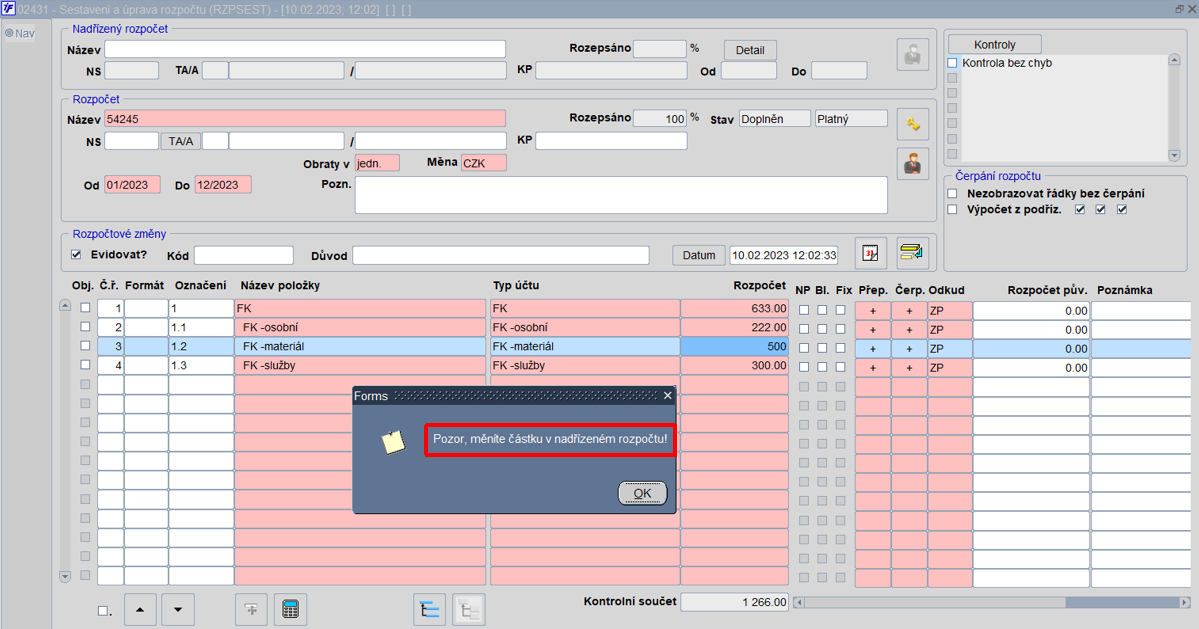Uncheck the Evidovat? checkbox

76,255
